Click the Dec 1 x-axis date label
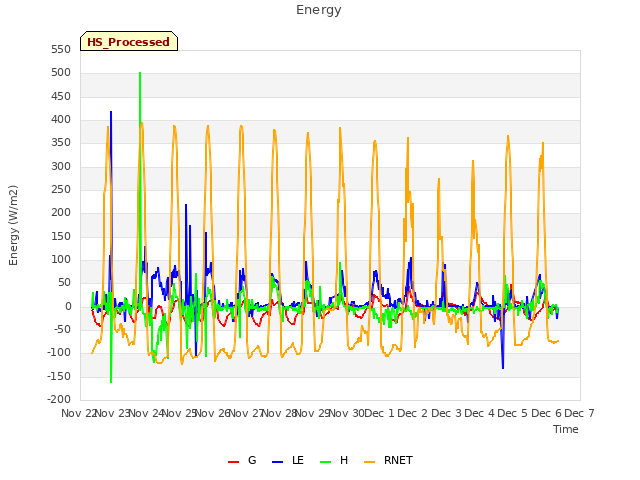Image resolution: width=640 pixels, height=480 pixels. [379, 413]
